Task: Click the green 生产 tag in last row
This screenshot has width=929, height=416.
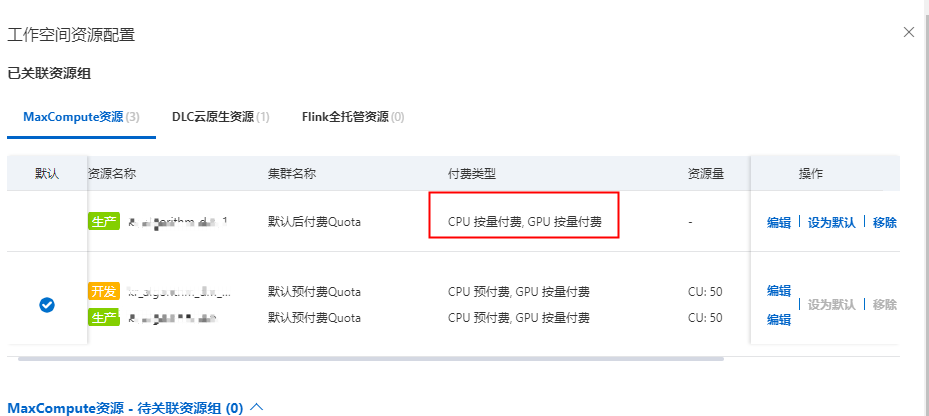Action: 104,318
